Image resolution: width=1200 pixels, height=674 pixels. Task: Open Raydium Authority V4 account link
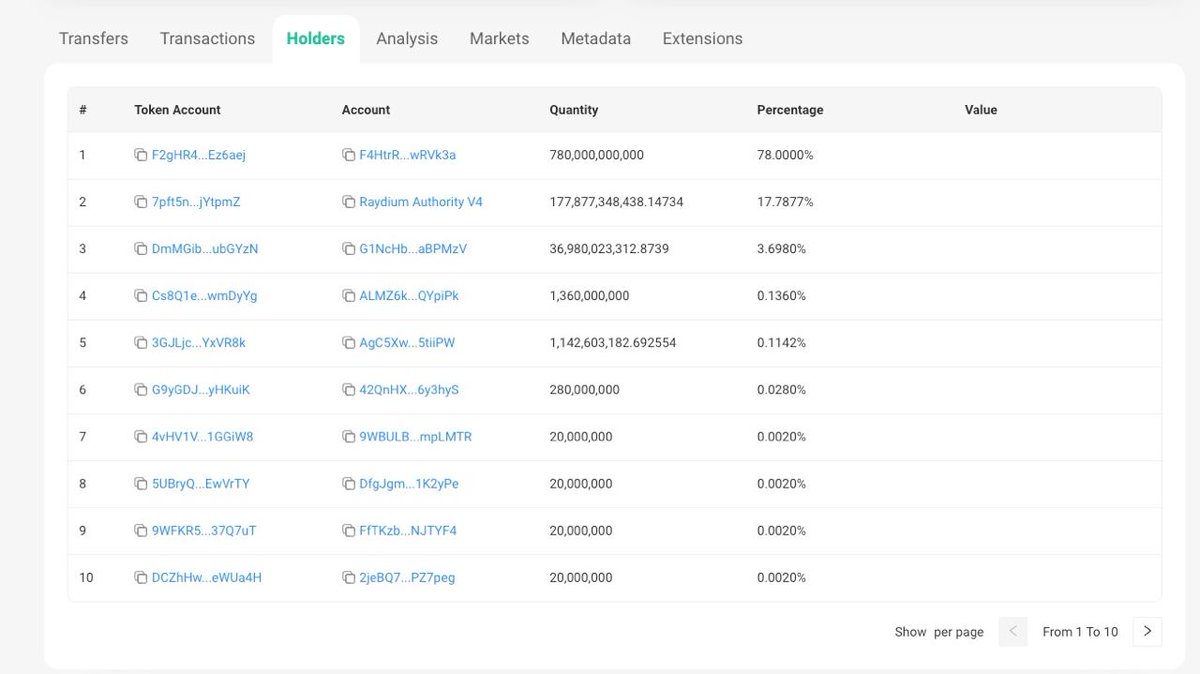point(421,202)
